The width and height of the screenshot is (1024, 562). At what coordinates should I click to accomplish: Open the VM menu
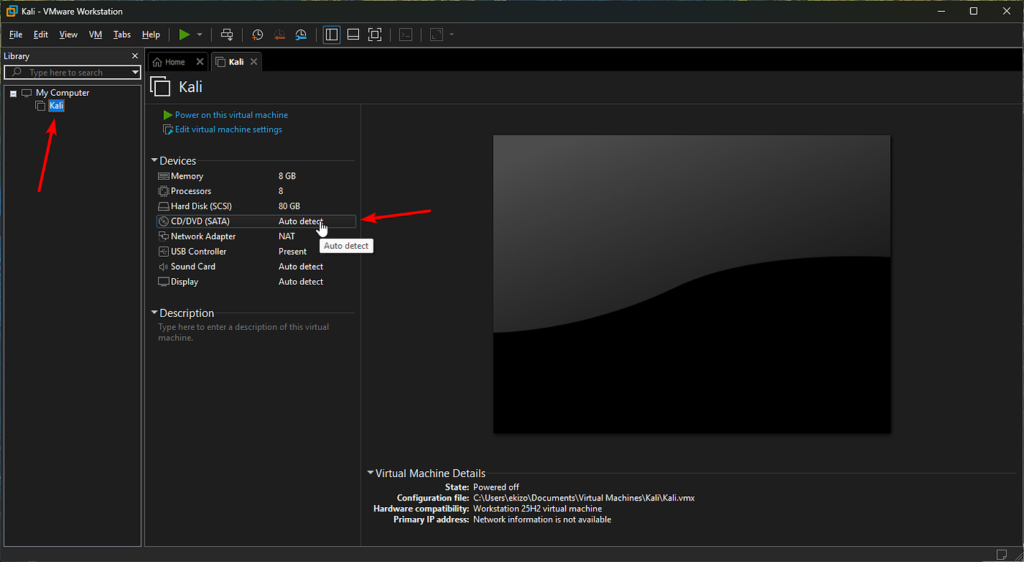coord(95,35)
